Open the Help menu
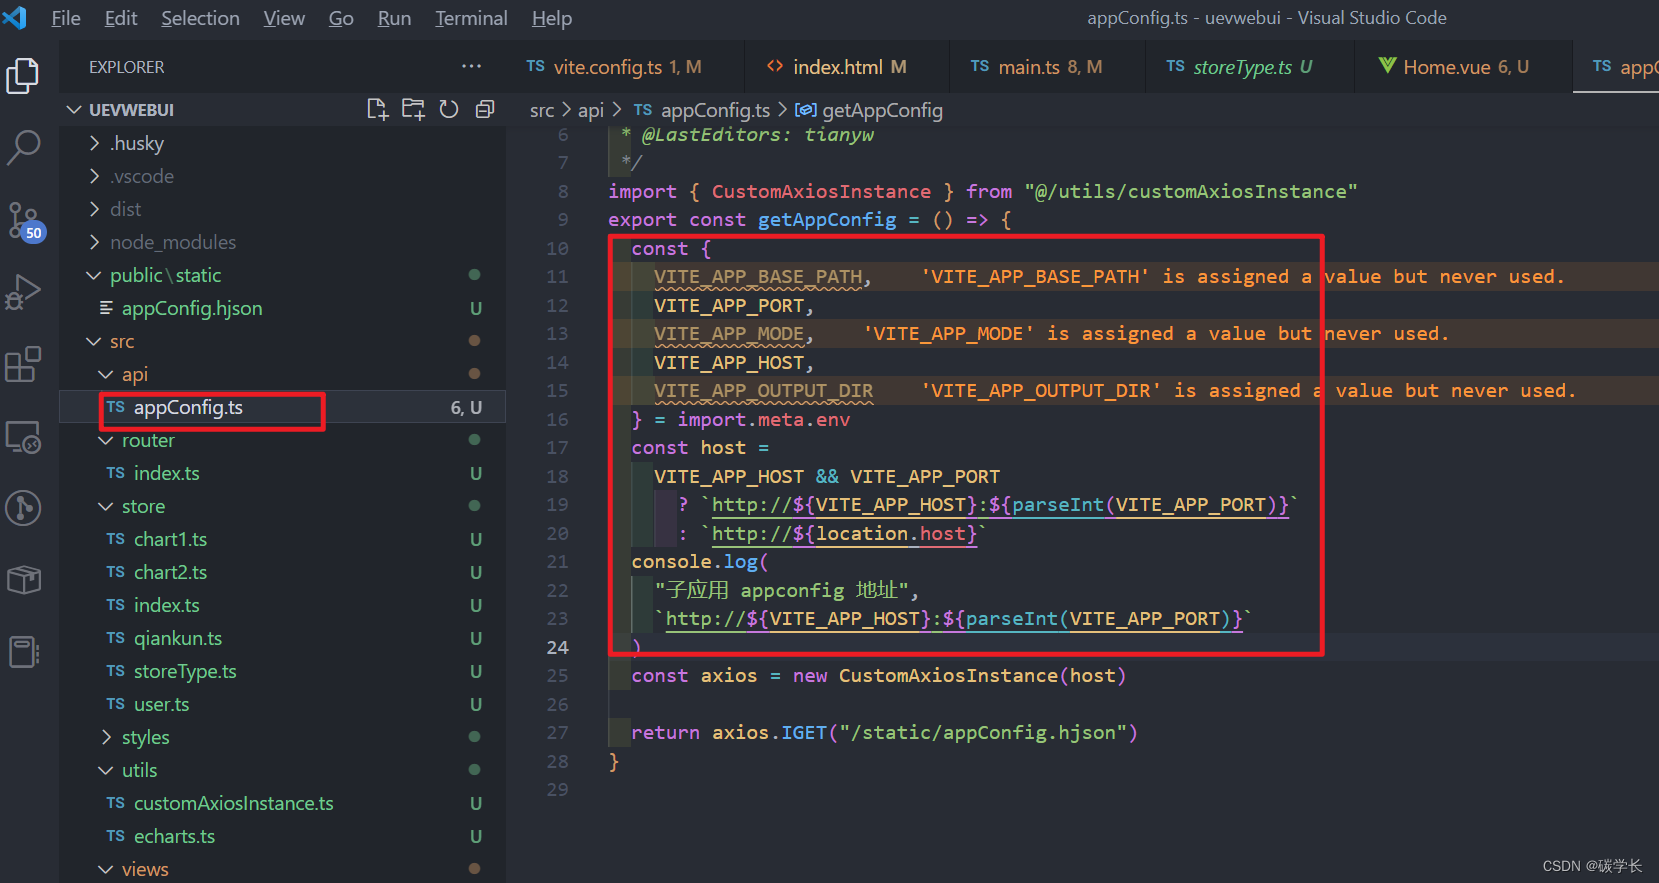 [551, 18]
